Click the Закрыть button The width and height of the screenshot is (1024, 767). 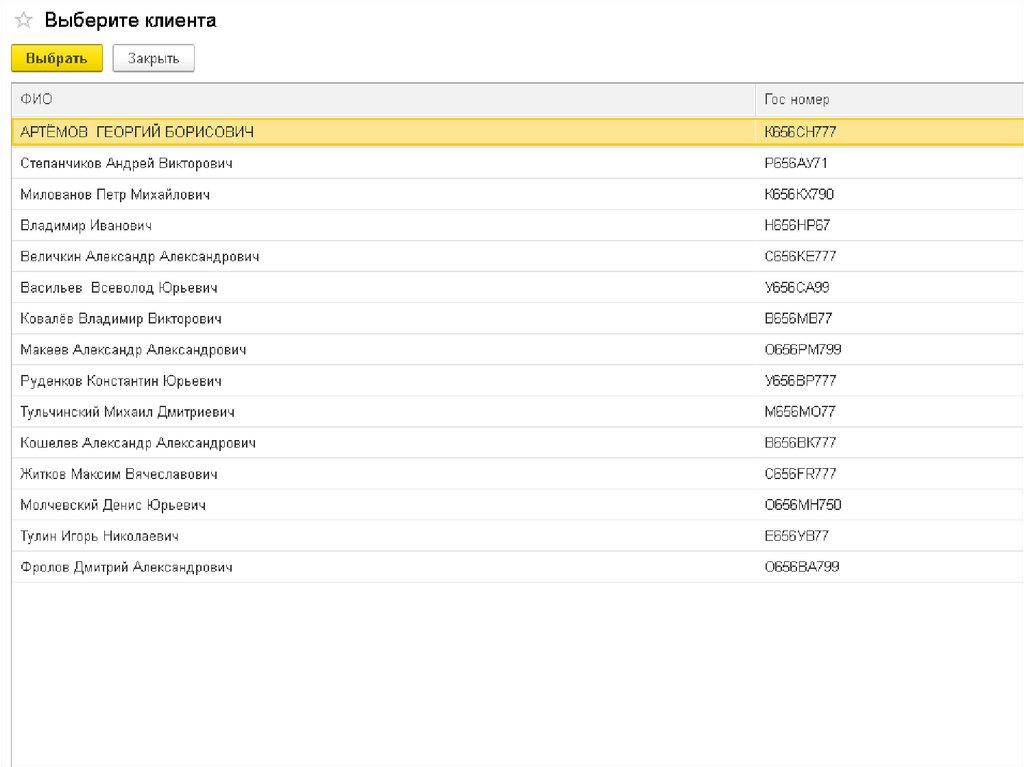(x=153, y=59)
